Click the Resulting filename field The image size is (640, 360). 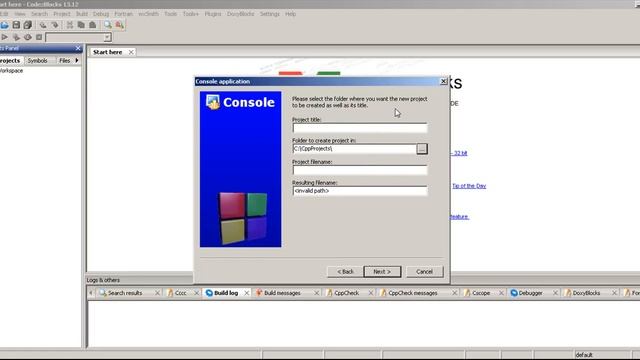pyautogui.click(x=360, y=191)
